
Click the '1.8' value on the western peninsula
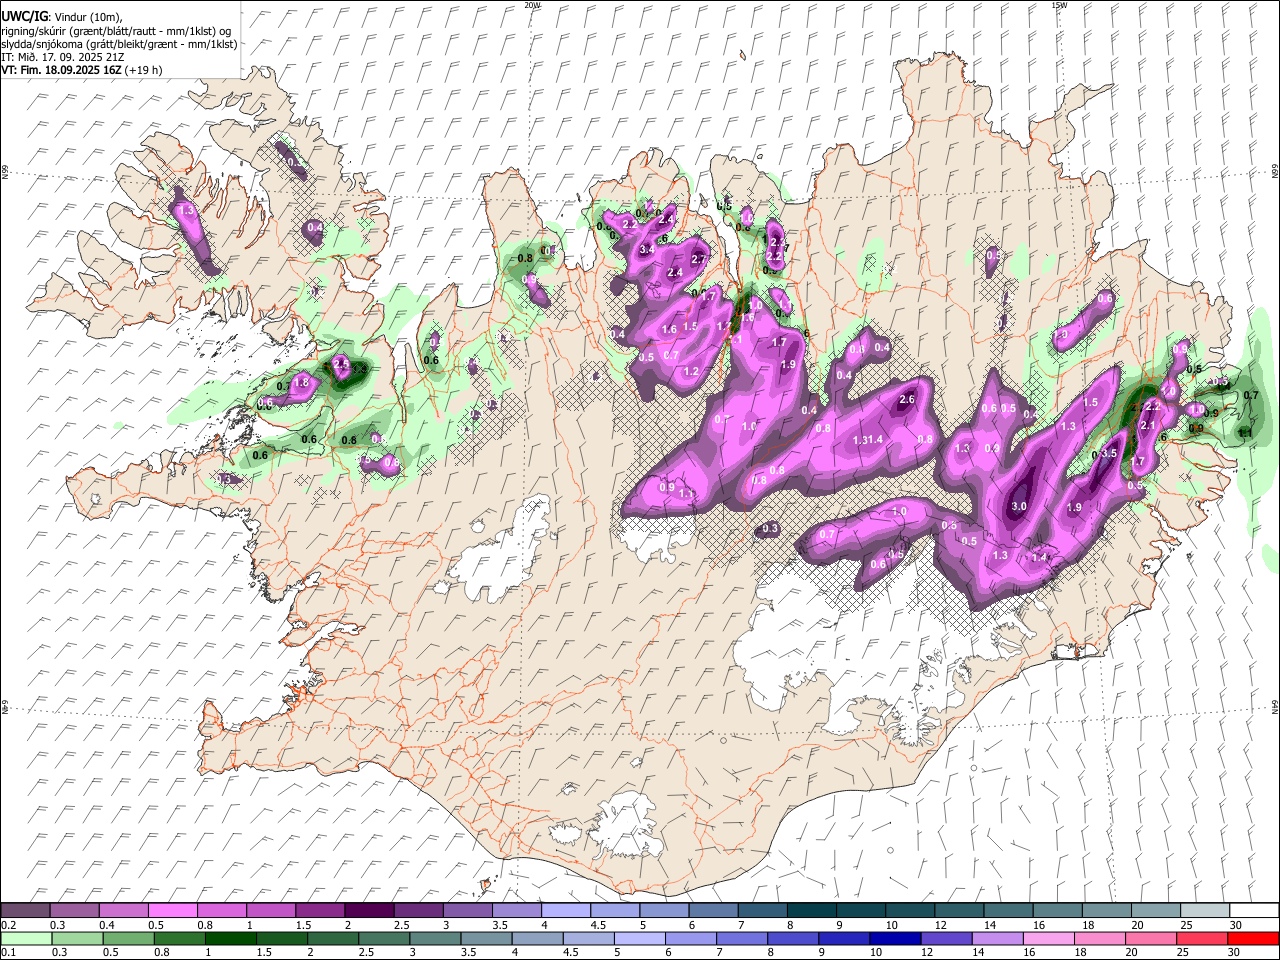[x=302, y=382]
